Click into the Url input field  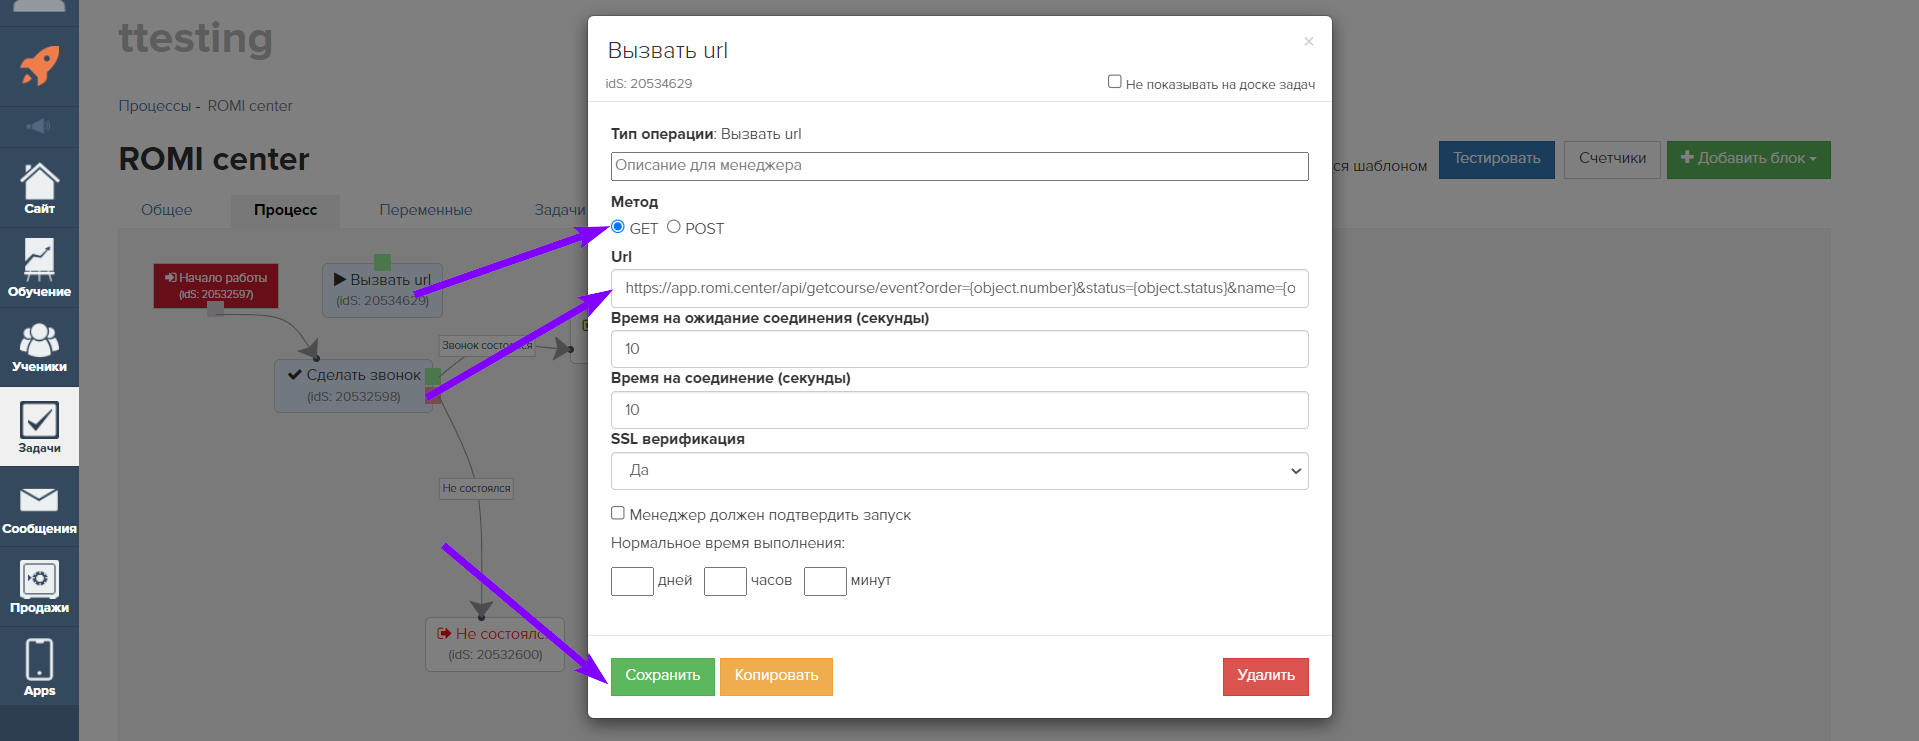pyautogui.click(x=959, y=288)
